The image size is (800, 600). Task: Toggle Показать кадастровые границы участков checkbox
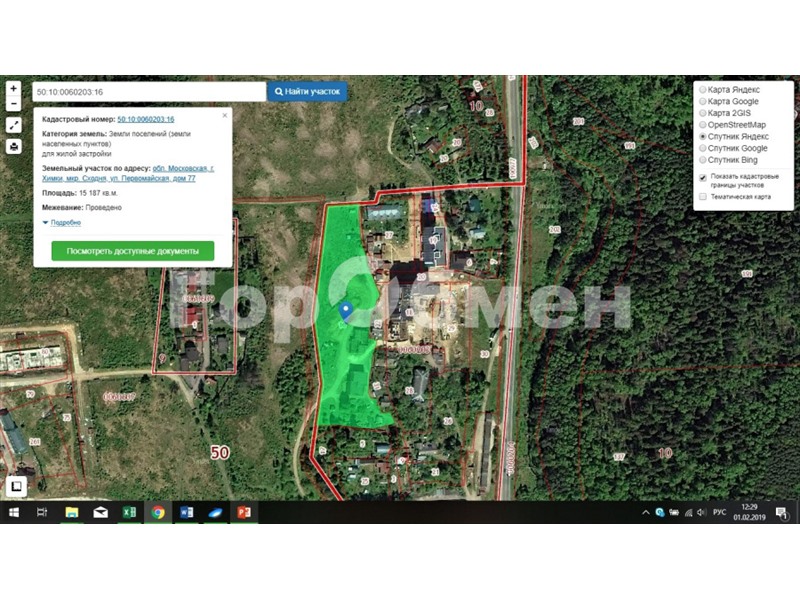(703, 178)
